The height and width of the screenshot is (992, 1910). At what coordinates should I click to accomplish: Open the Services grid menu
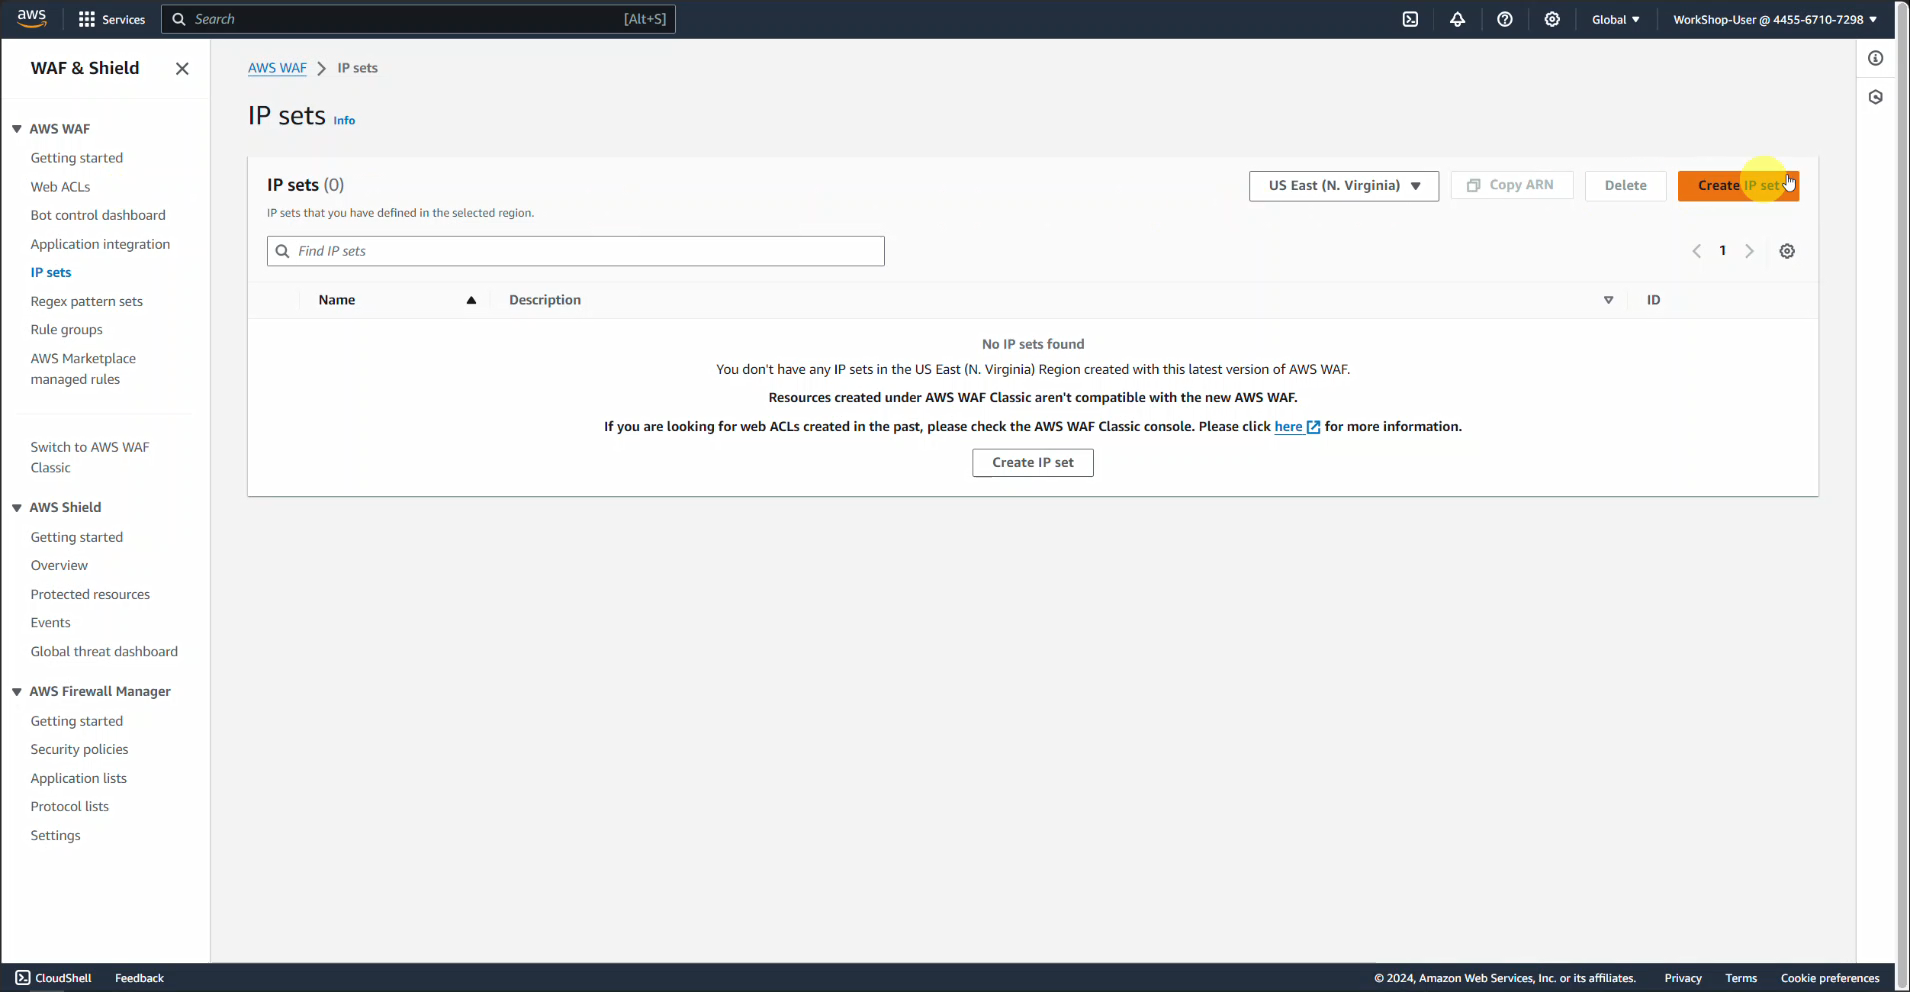click(112, 19)
